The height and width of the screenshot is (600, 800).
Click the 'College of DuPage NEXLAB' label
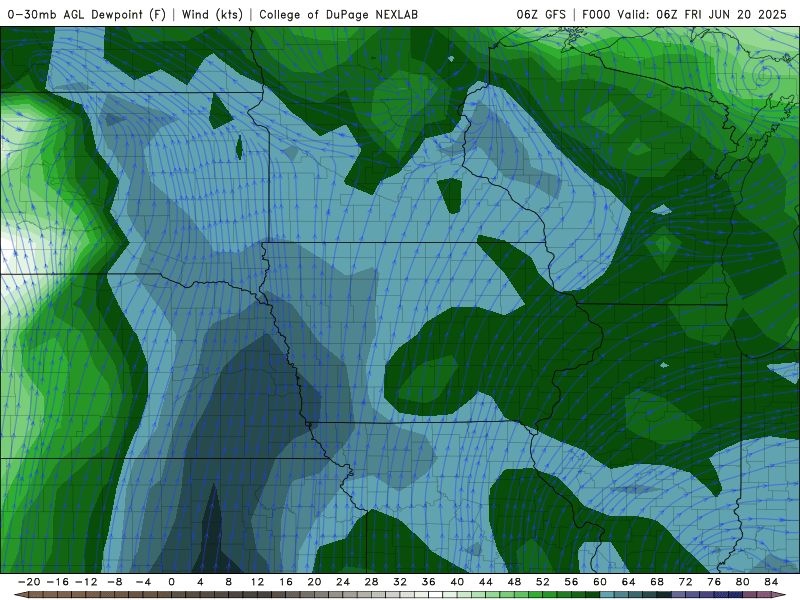(338, 14)
